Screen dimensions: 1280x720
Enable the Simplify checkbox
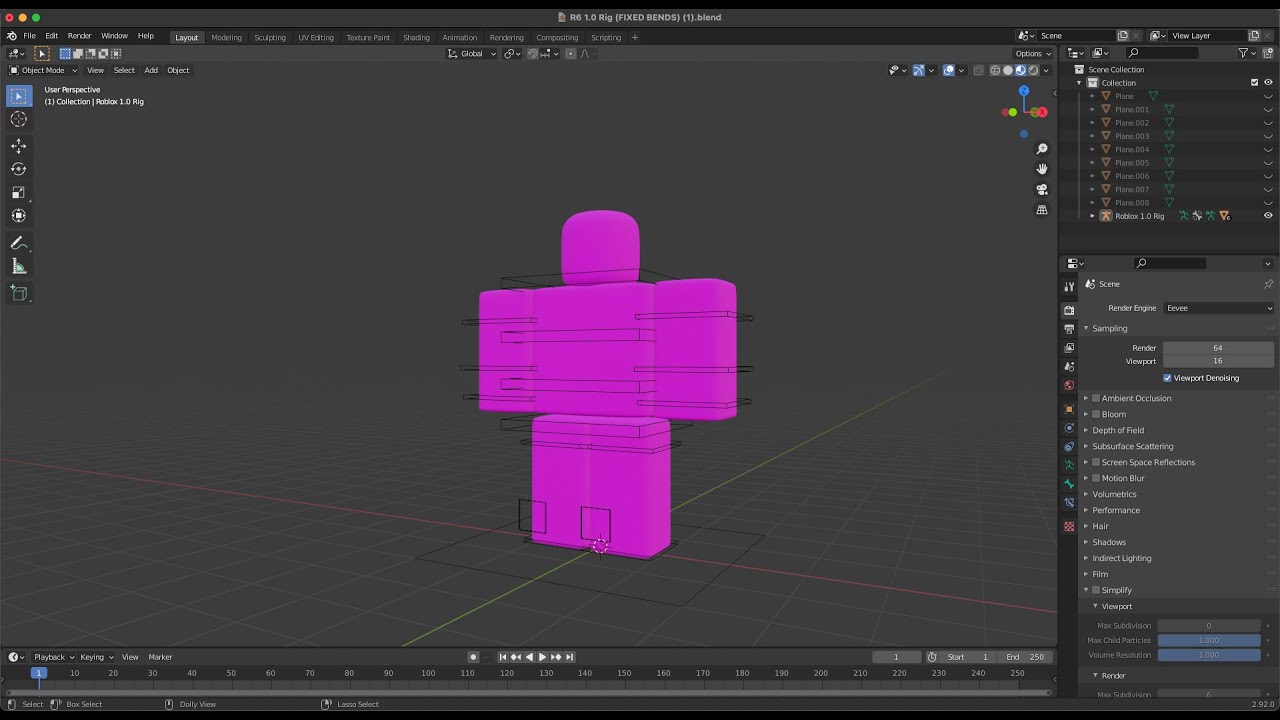1096,590
